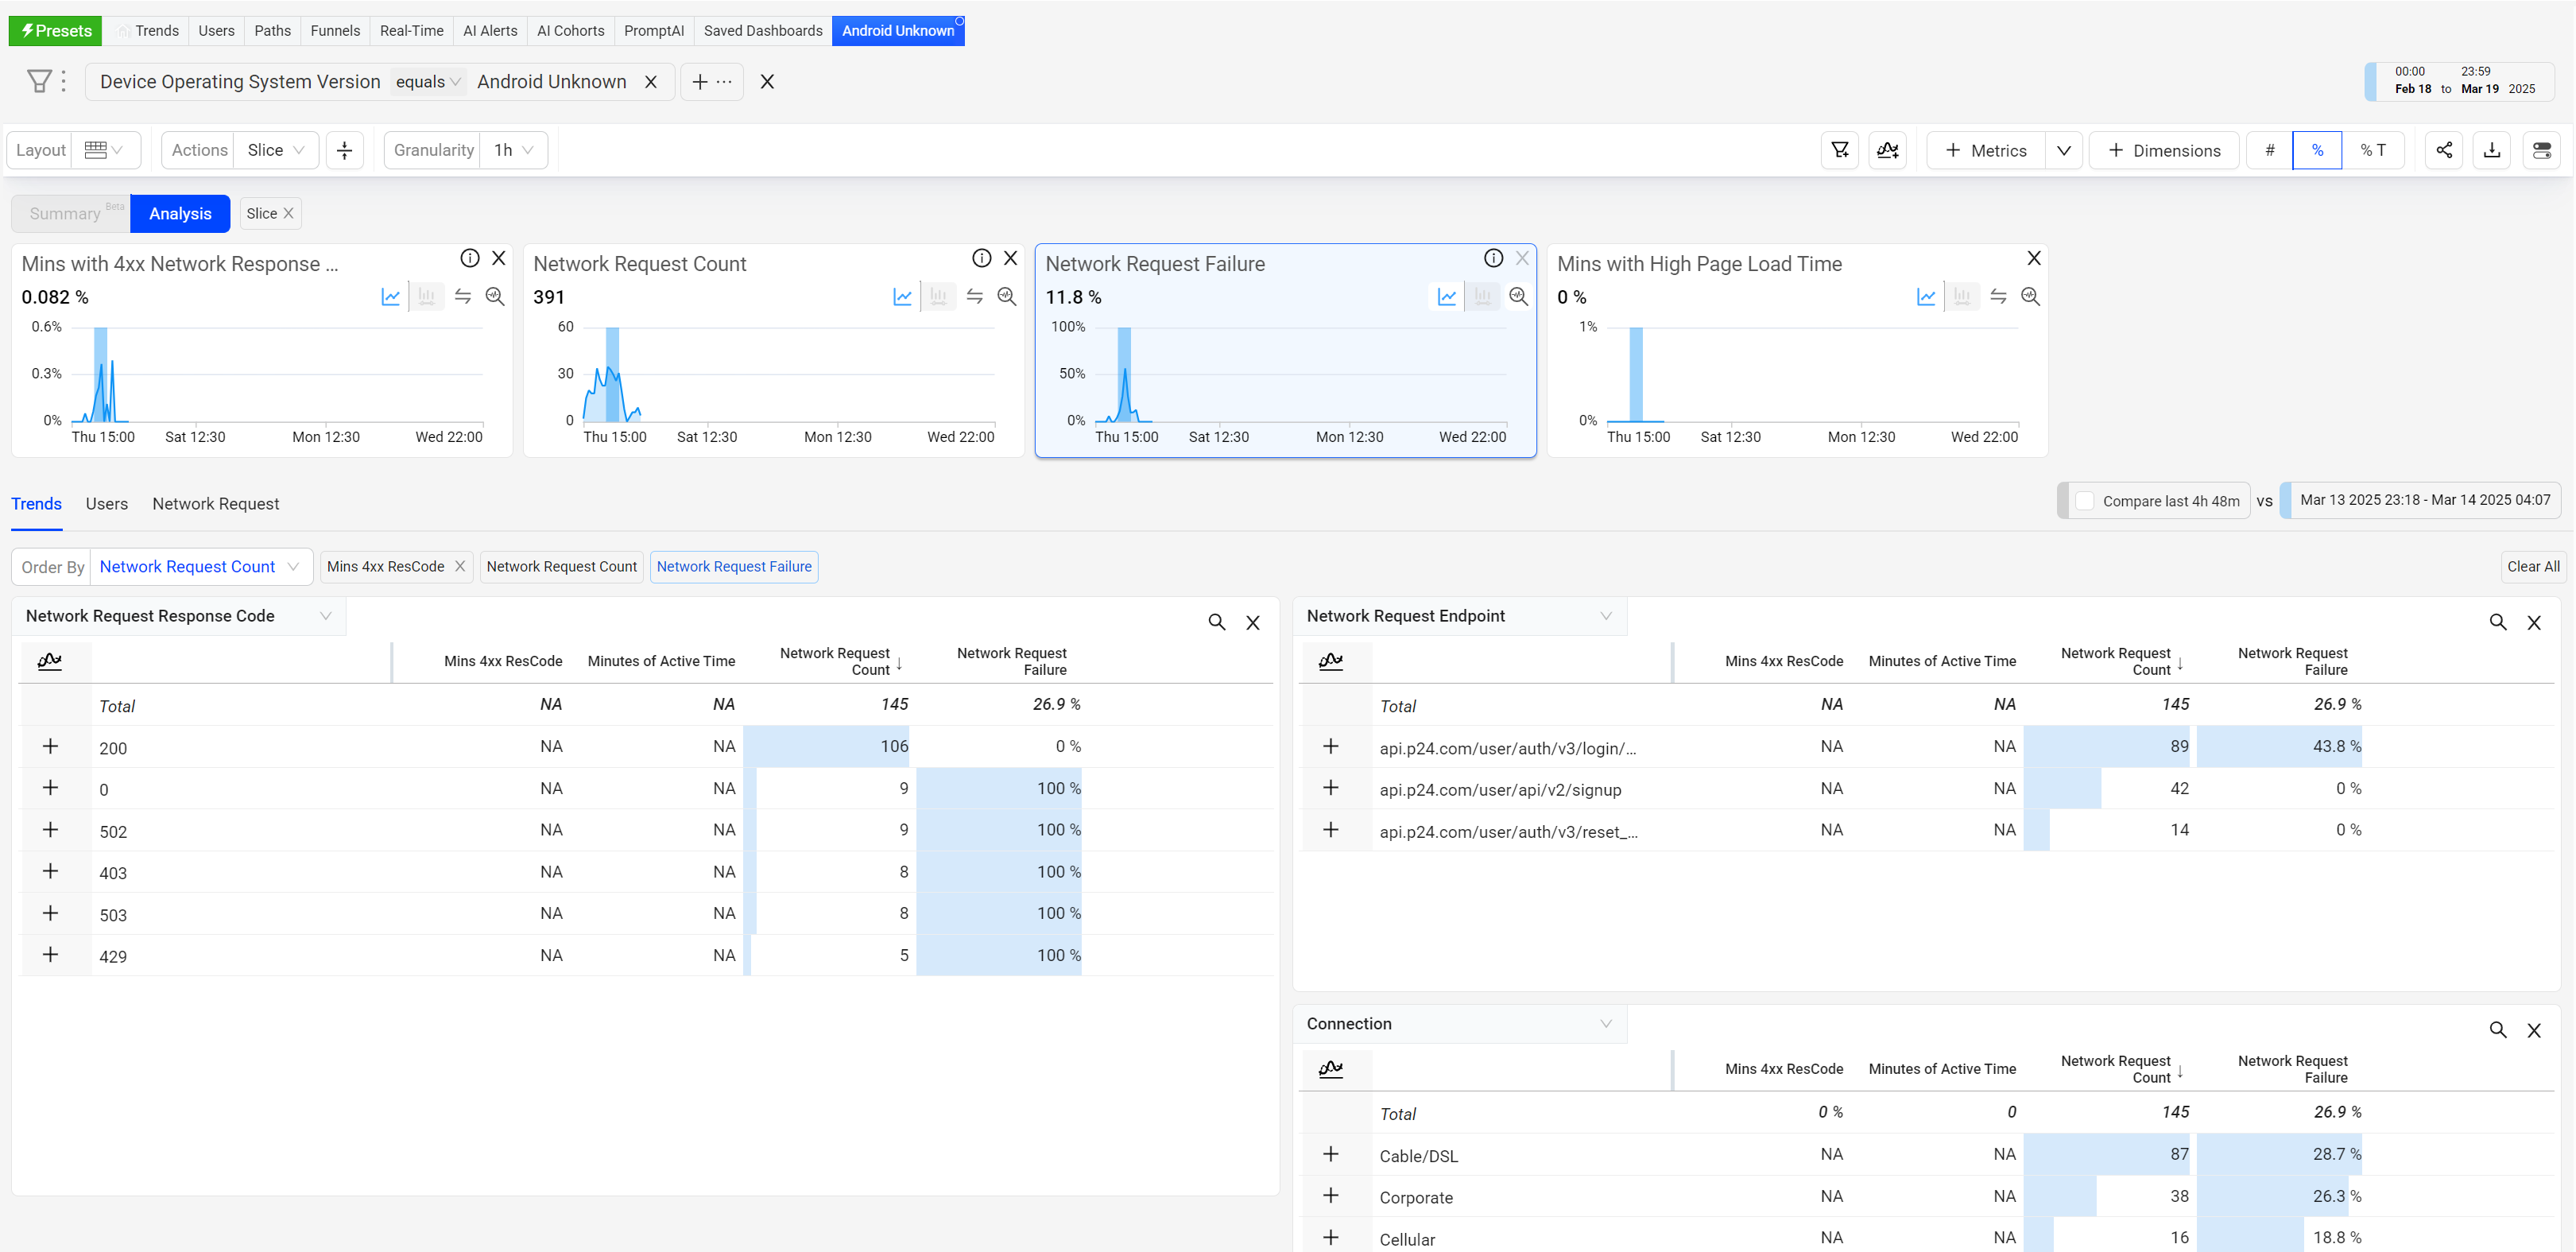Switch values to number (#) mode

2270,150
